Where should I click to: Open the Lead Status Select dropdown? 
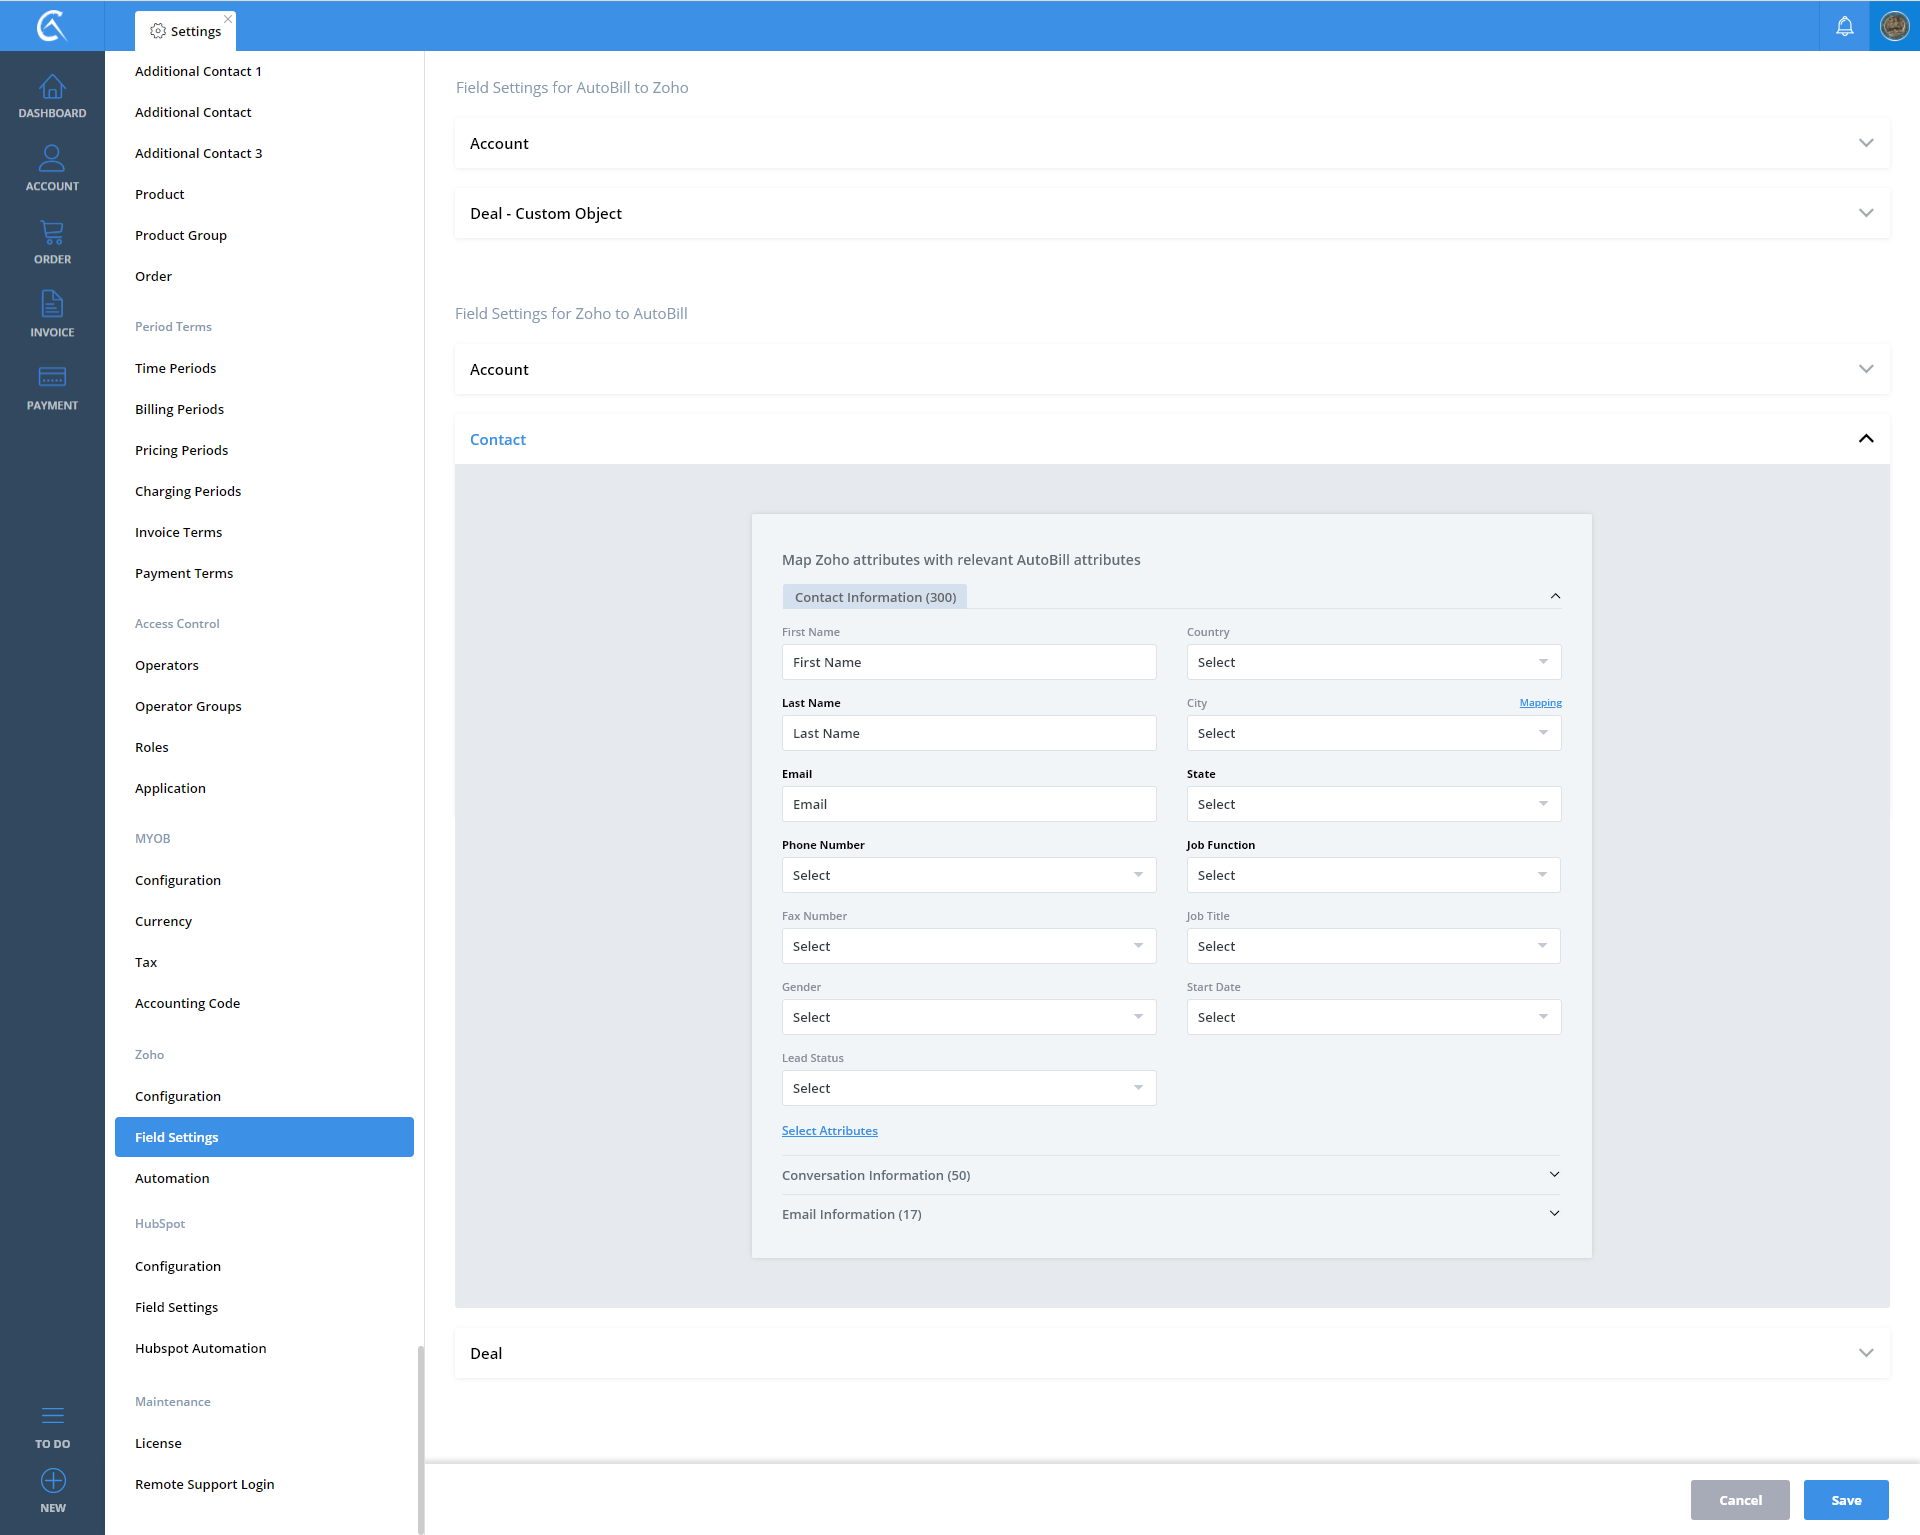click(968, 1088)
